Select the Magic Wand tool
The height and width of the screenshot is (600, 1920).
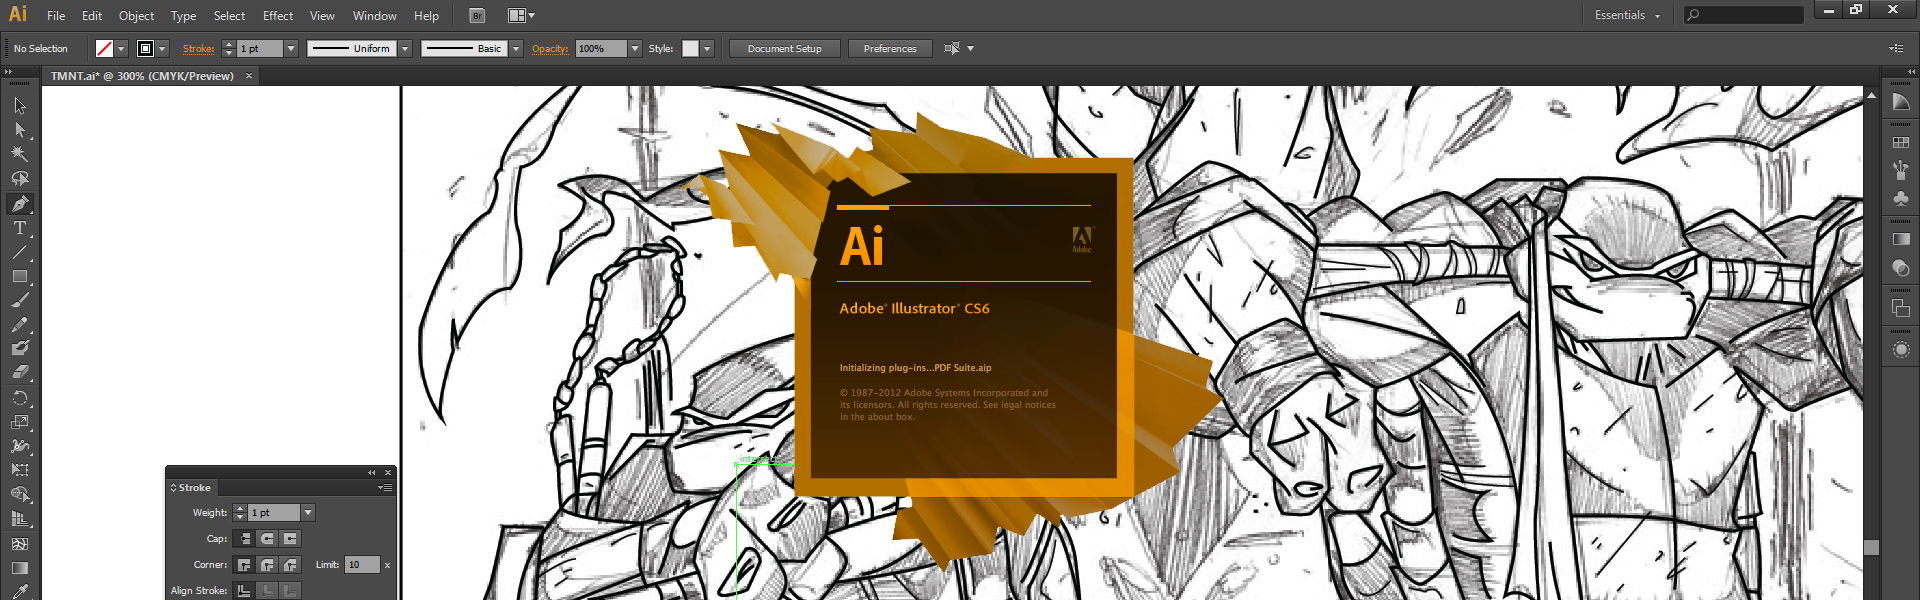(20, 154)
